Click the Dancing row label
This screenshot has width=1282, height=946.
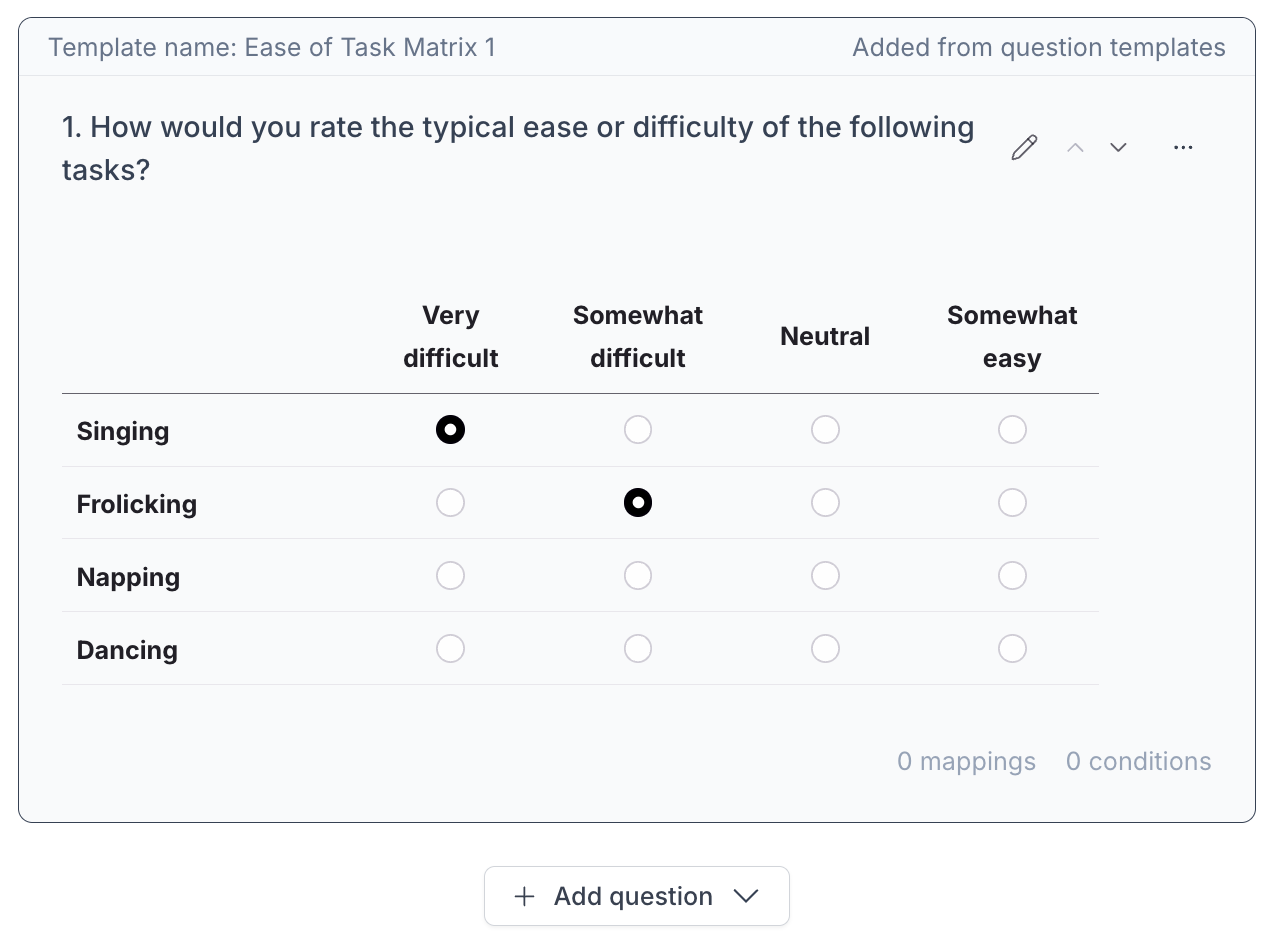click(127, 650)
